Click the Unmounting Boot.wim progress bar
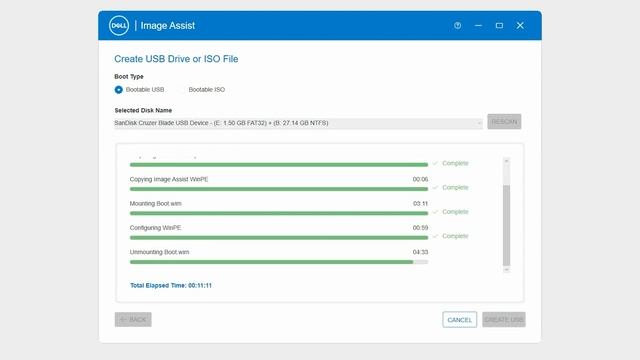The height and width of the screenshot is (360, 640). [279, 262]
